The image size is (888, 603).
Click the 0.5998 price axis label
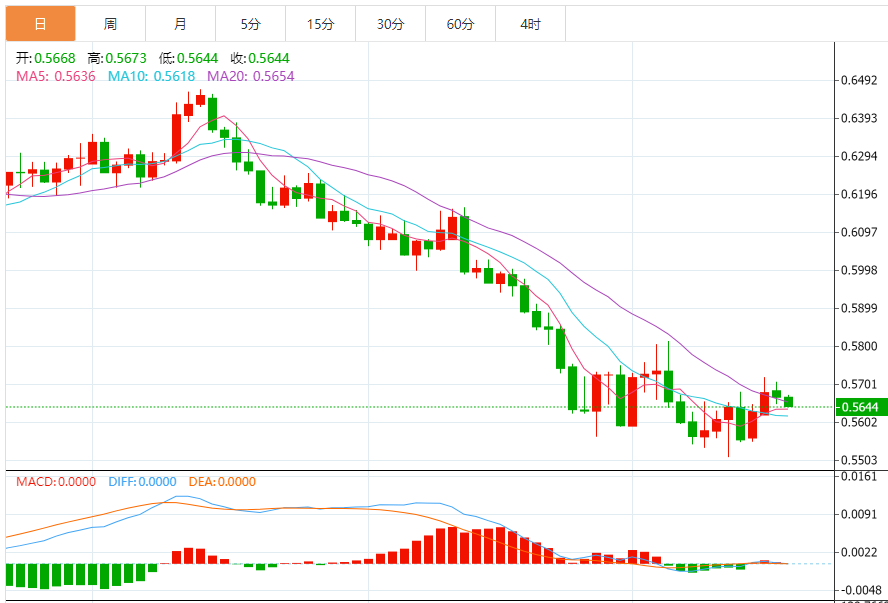pyautogui.click(x=859, y=271)
